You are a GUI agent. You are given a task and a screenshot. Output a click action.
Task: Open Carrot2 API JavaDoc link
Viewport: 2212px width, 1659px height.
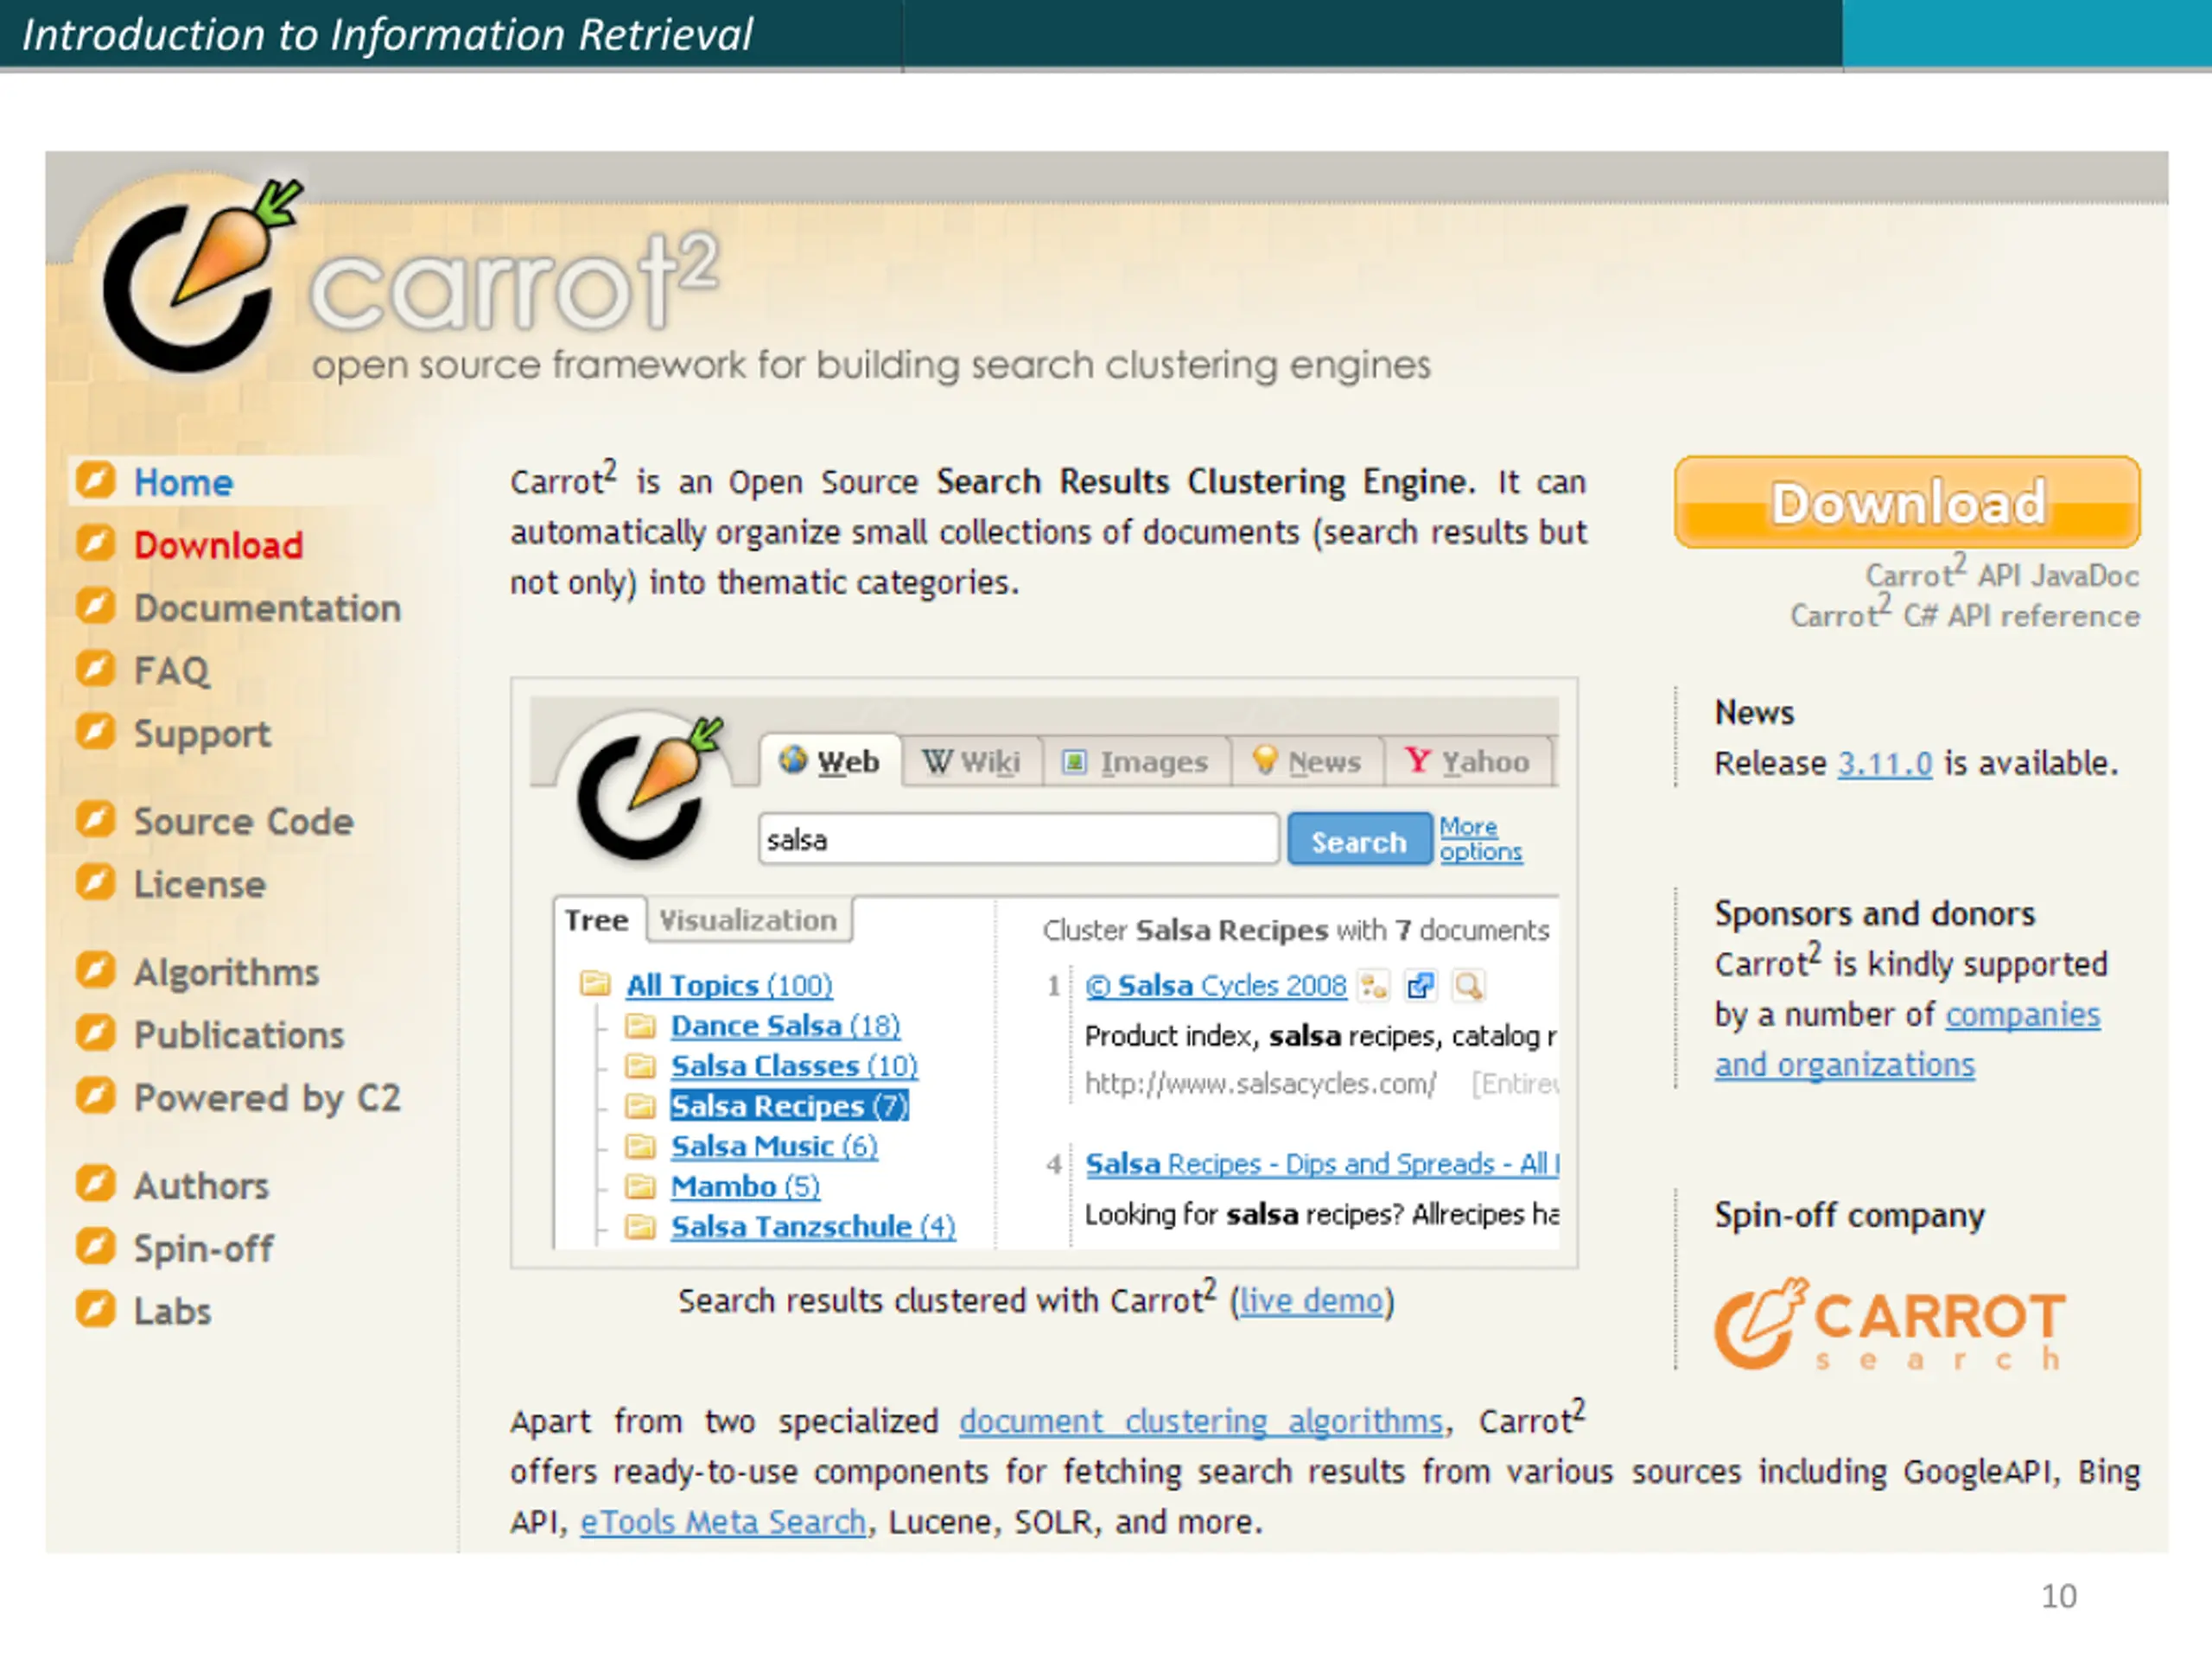click(2002, 574)
